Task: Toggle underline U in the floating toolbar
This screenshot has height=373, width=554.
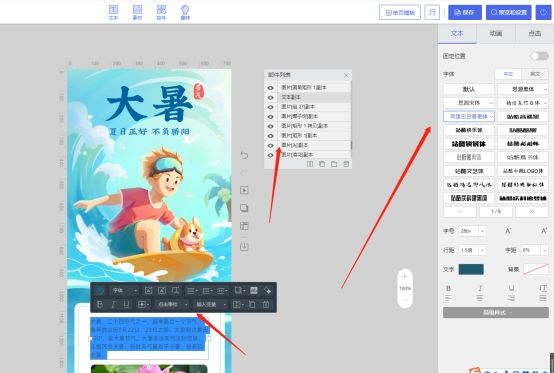Action: pos(126,304)
